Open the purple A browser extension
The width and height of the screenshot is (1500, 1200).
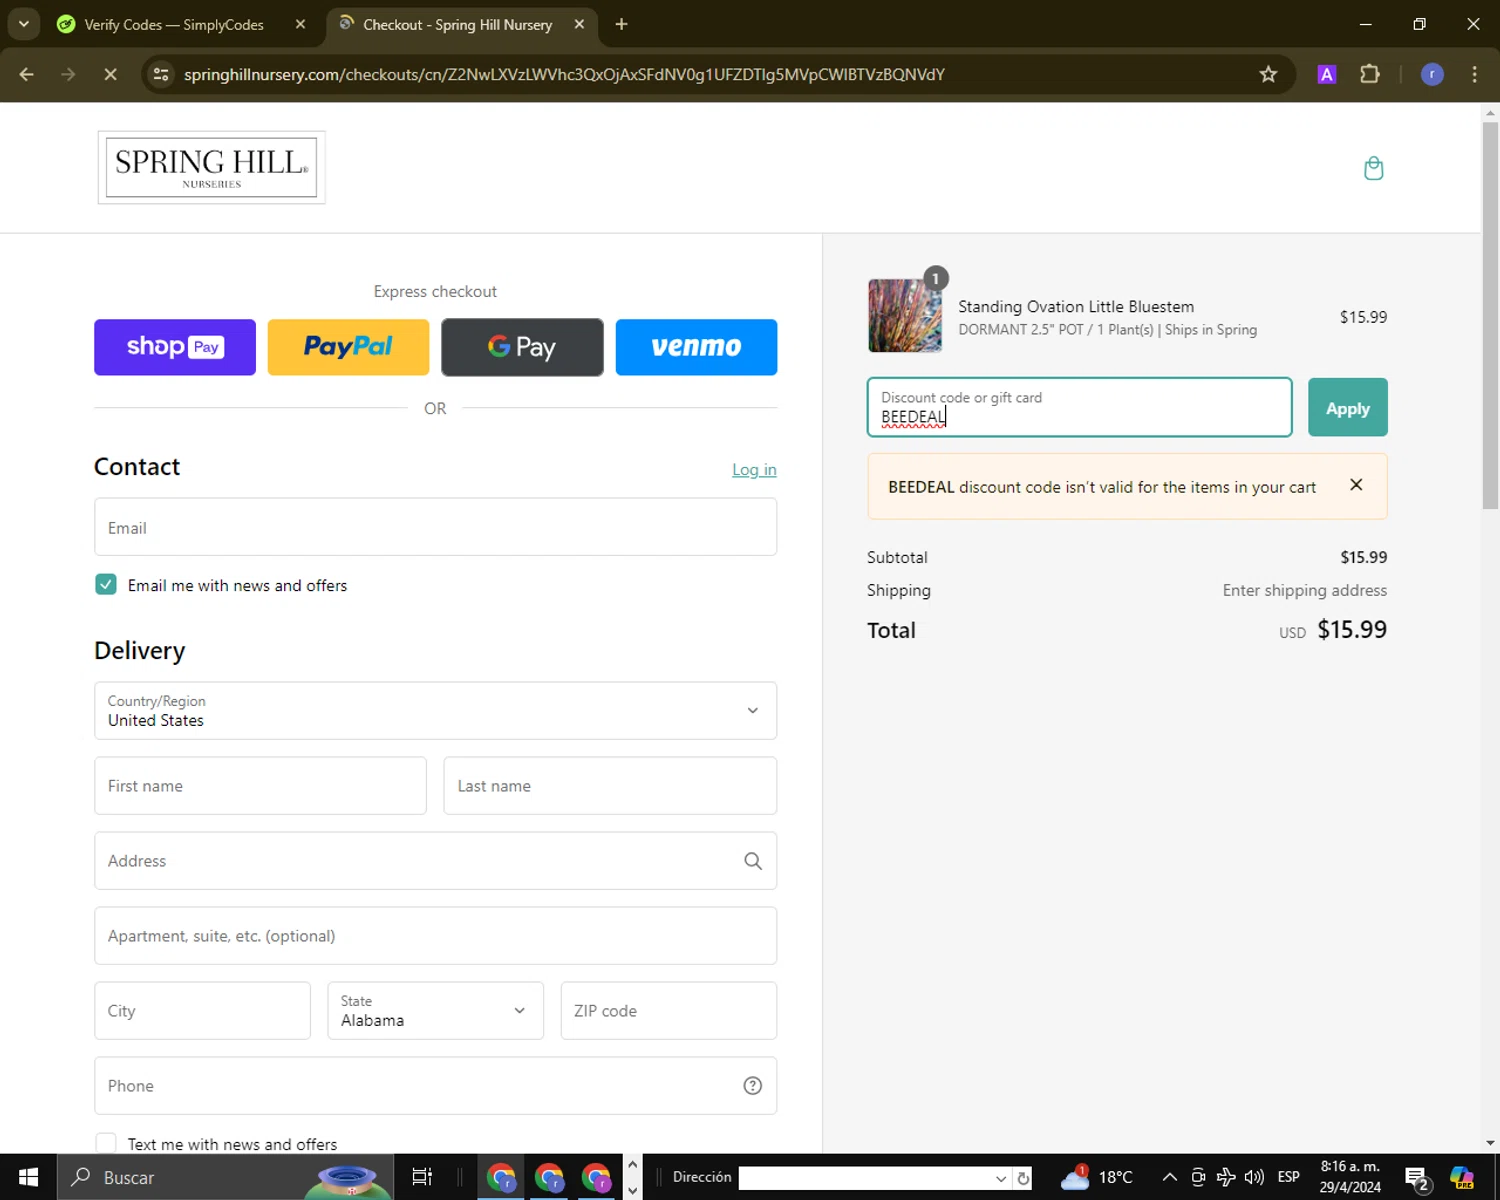click(x=1327, y=74)
